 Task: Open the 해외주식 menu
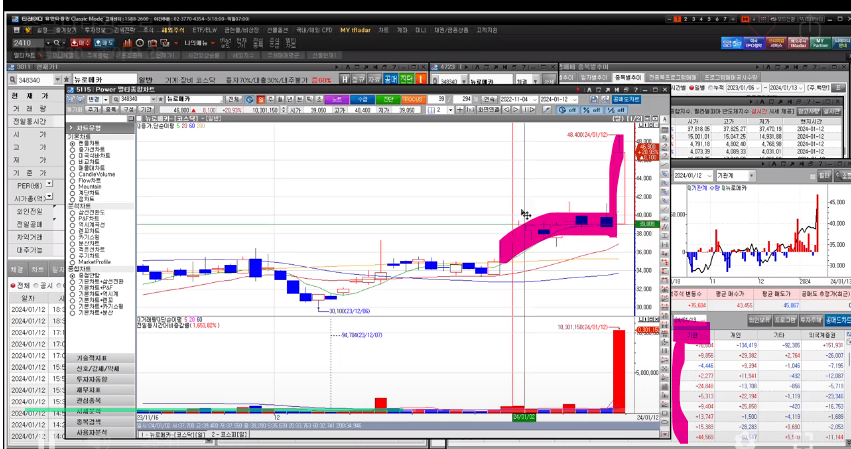coord(173,30)
